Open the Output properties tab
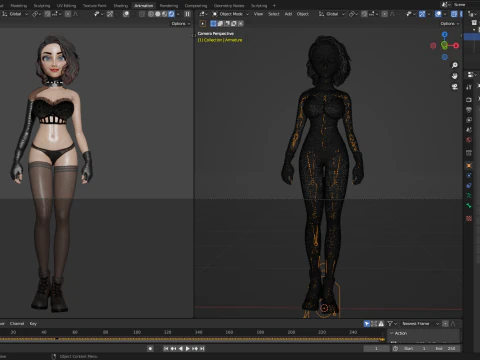This screenshot has height=360, width=480. [x=469, y=110]
